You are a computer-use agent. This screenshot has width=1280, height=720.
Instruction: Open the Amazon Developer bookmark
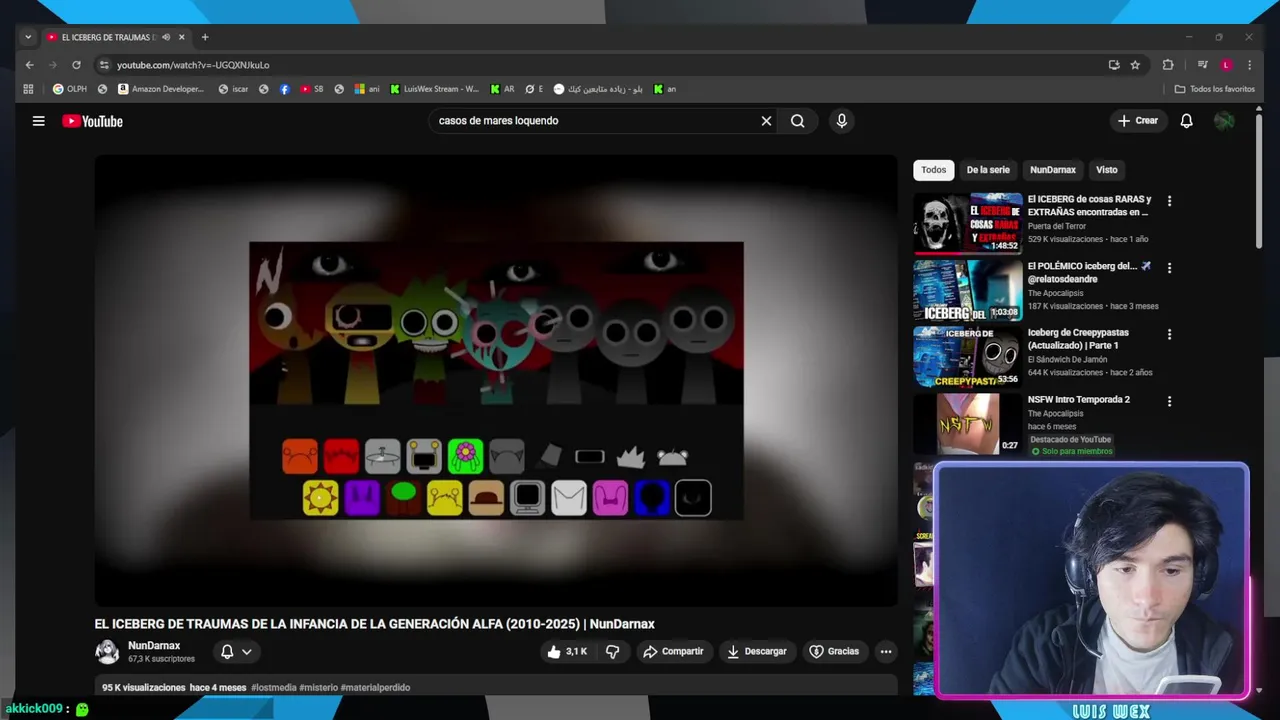pyautogui.click(x=161, y=89)
